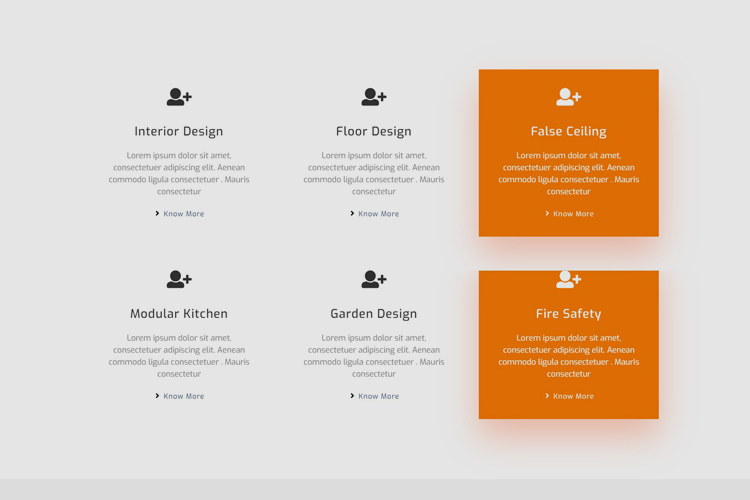The height and width of the screenshot is (500, 750).
Task: Open Know More under Modular Kitchen
Action: [183, 396]
